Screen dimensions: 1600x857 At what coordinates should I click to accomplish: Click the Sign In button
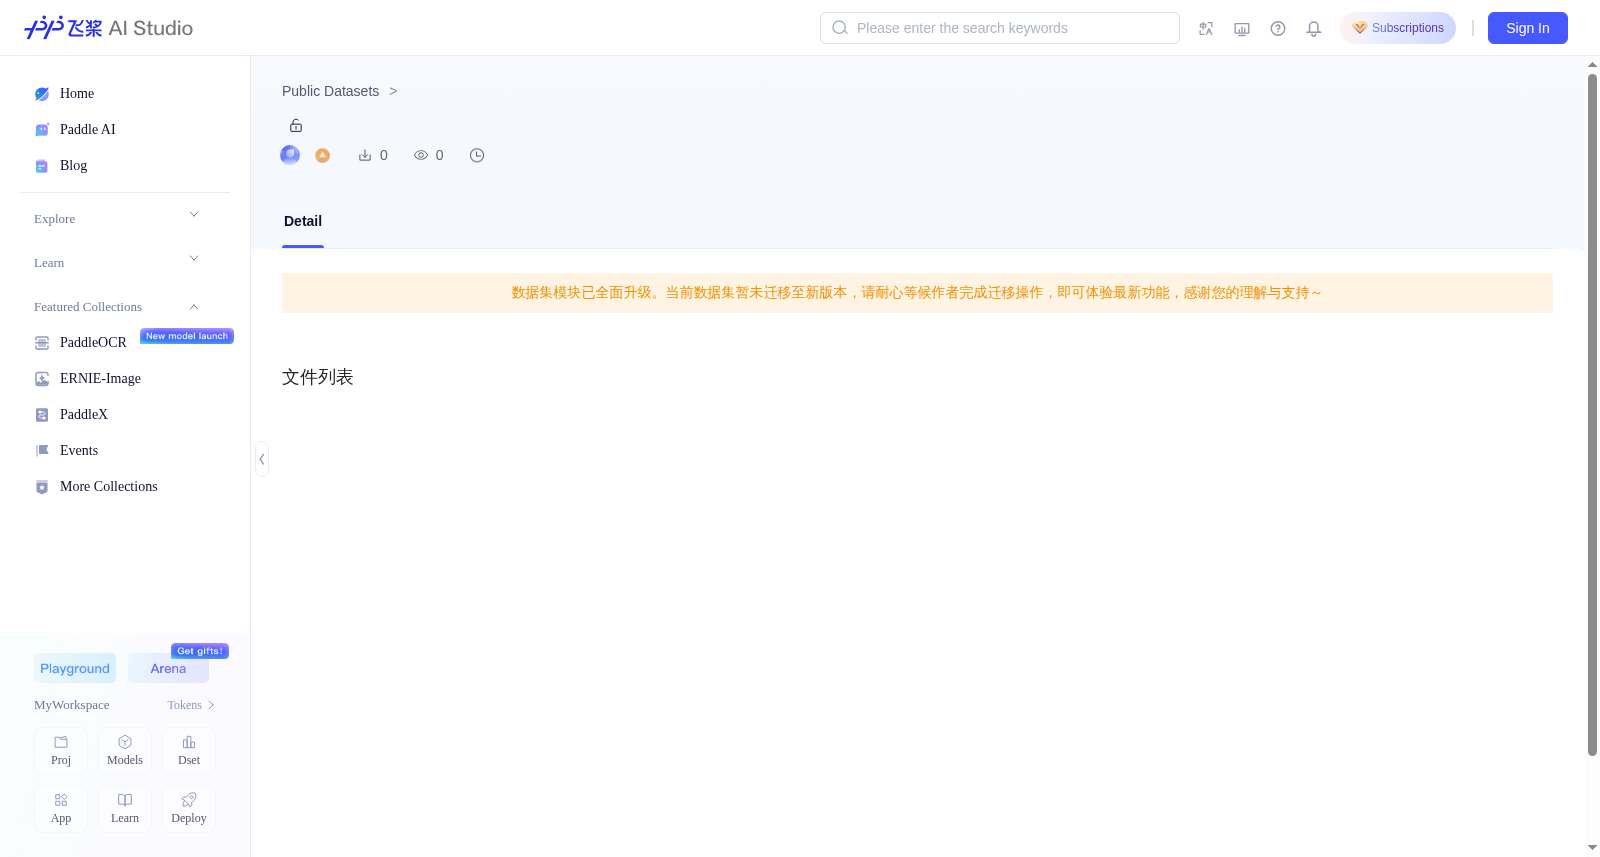pyautogui.click(x=1528, y=28)
